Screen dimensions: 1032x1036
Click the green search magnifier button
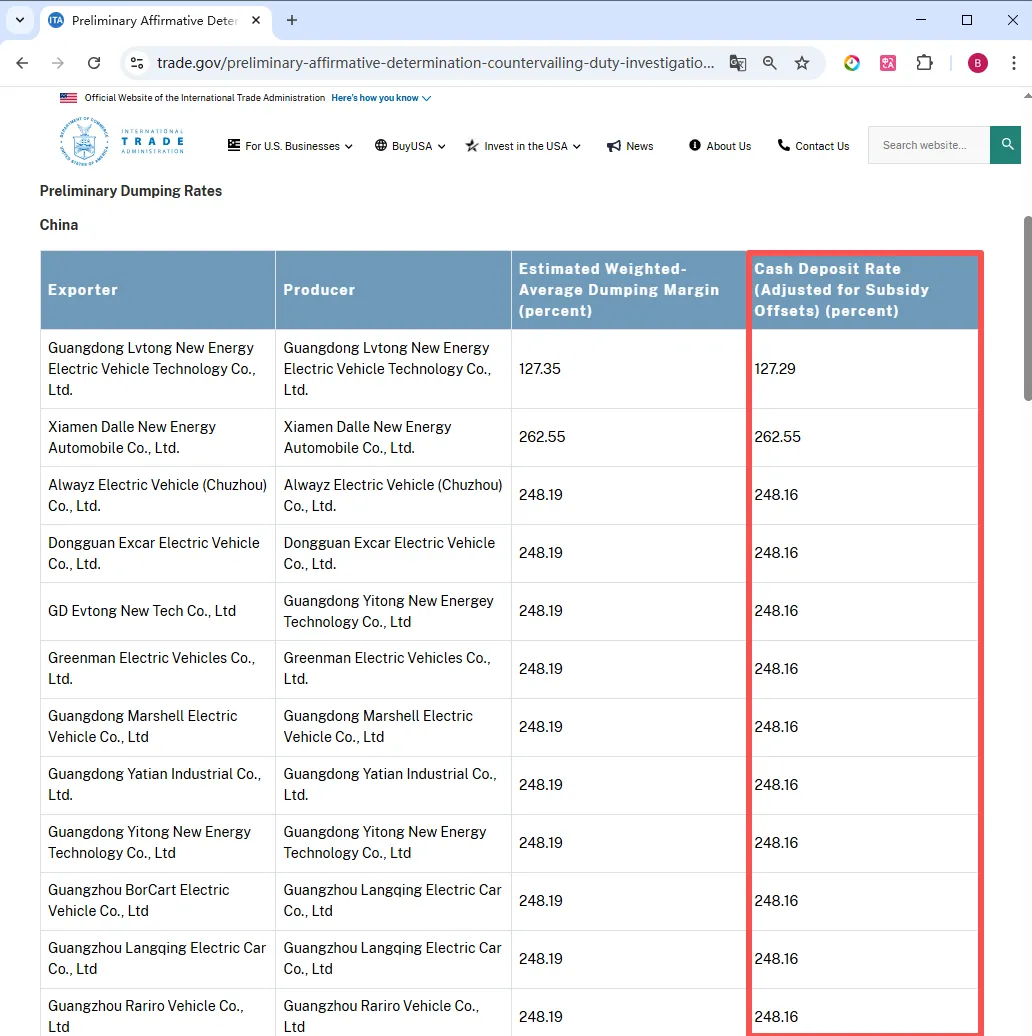tap(1005, 145)
